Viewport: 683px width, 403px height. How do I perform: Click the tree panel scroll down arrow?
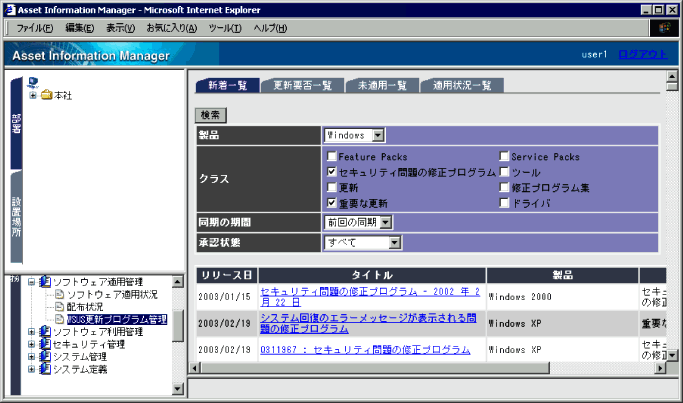point(178,388)
